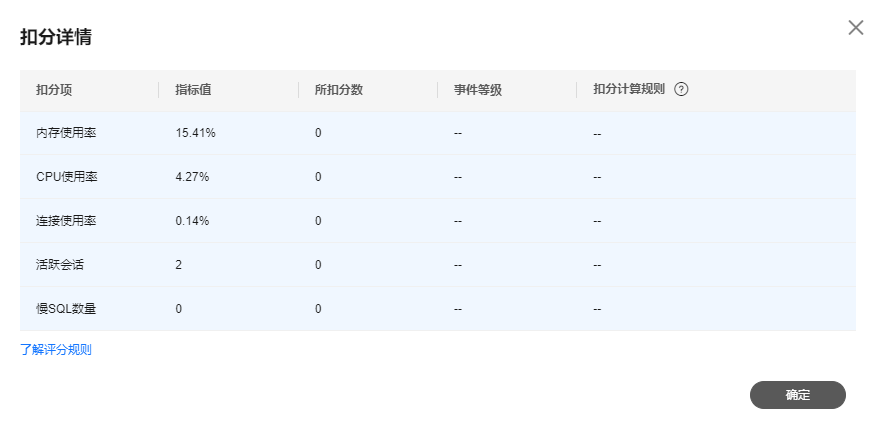
Task: Click the 活跃会话 indicator value 2
Action: pos(179,265)
